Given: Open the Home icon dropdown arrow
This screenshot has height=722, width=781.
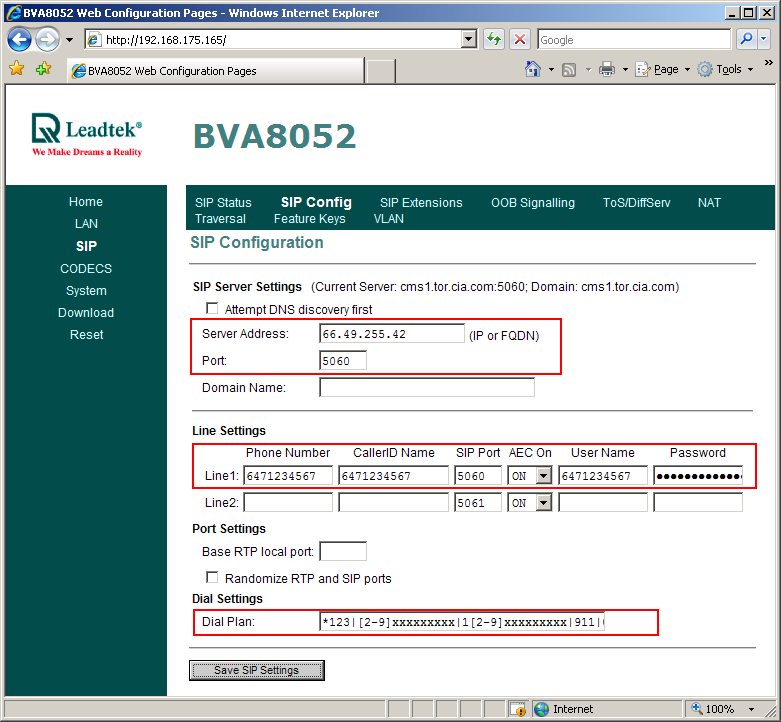Looking at the screenshot, I should point(551,70).
